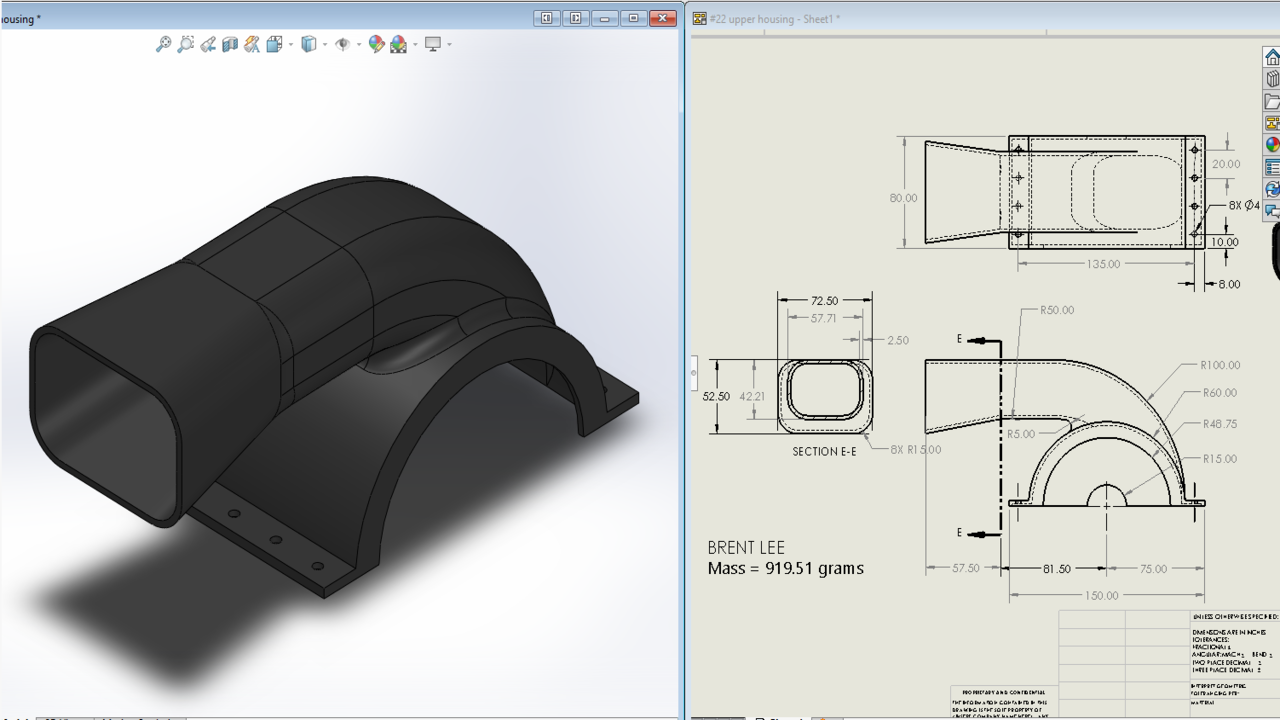
Task: Select the 52.50 section height dimension
Action: click(716, 396)
